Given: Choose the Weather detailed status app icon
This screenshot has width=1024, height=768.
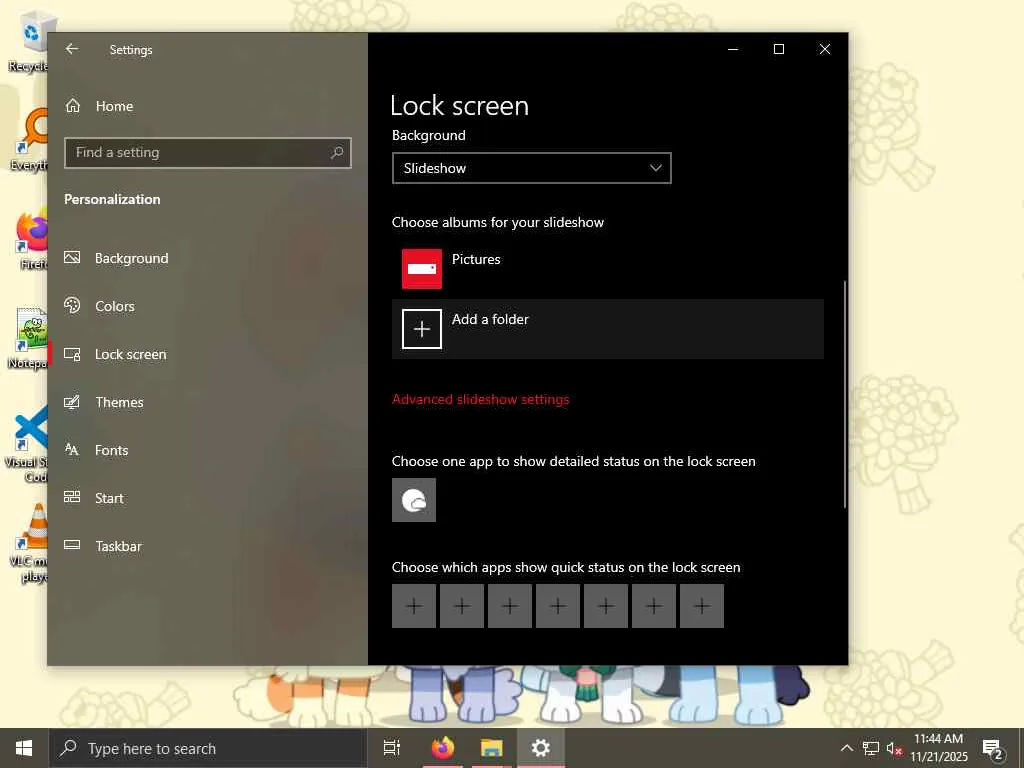Looking at the screenshot, I should coord(414,500).
